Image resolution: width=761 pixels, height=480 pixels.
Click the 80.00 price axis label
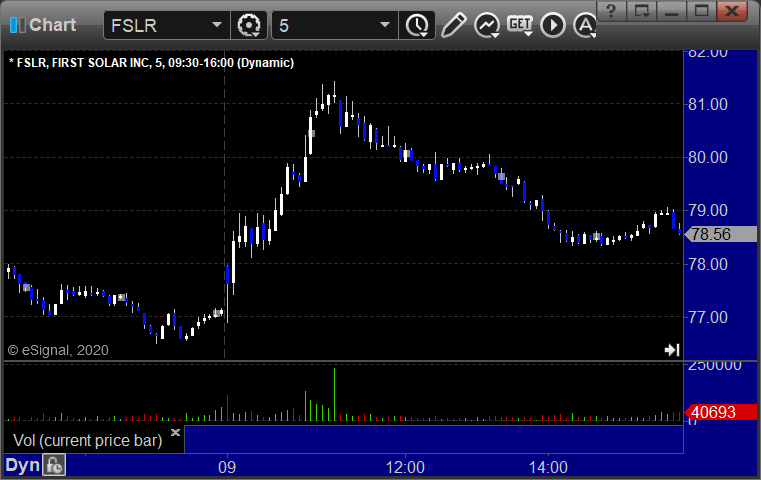point(708,157)
